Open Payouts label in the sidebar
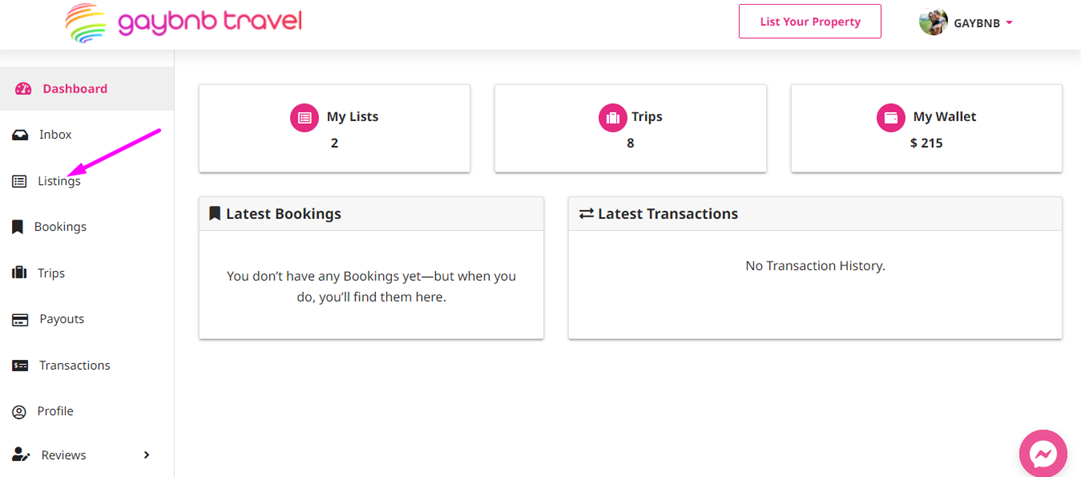The height and width of the screenshot is (477, 1081). 61,319
